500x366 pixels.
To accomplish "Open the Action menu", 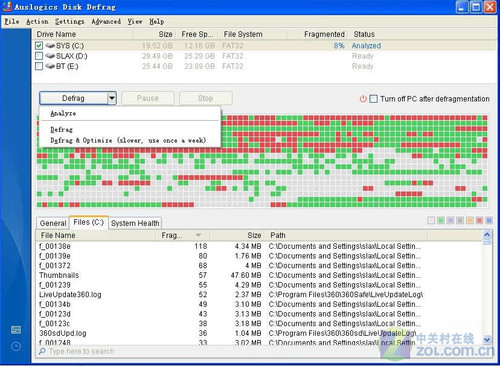I will (x=37, y=22).
